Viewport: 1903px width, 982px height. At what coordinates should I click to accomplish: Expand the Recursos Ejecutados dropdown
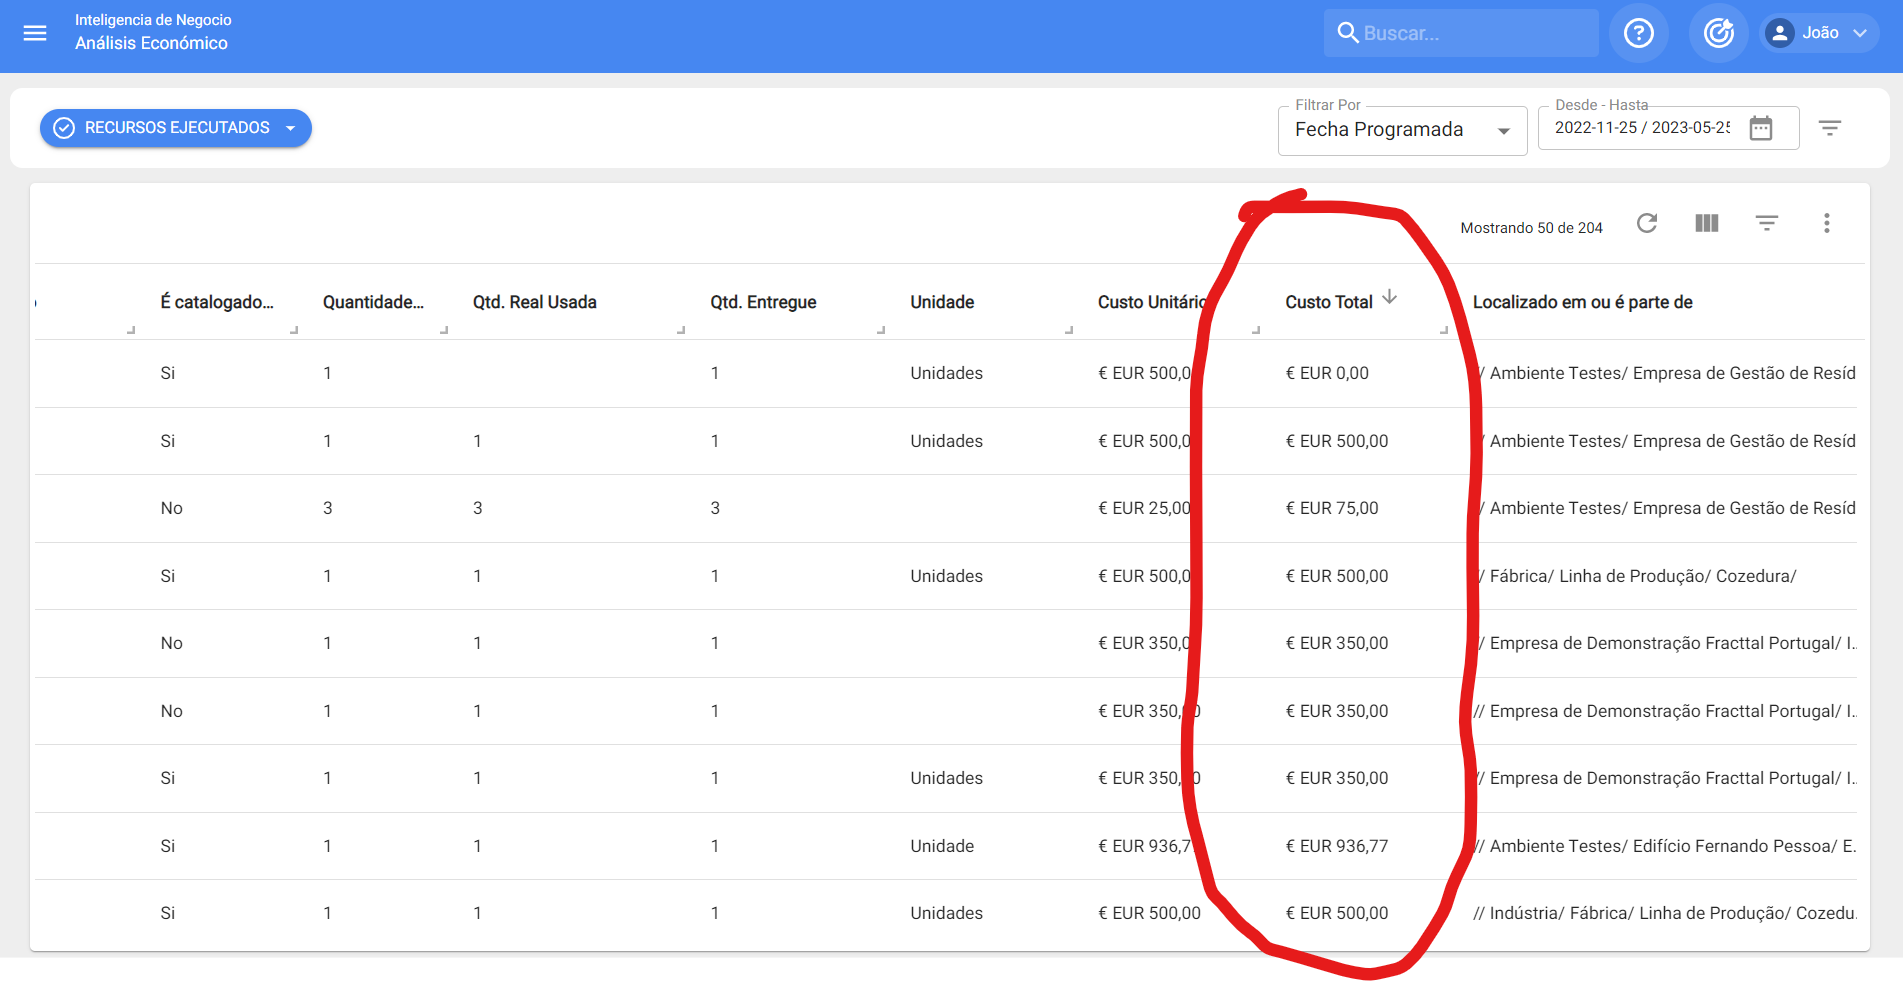tap(291, 128)
